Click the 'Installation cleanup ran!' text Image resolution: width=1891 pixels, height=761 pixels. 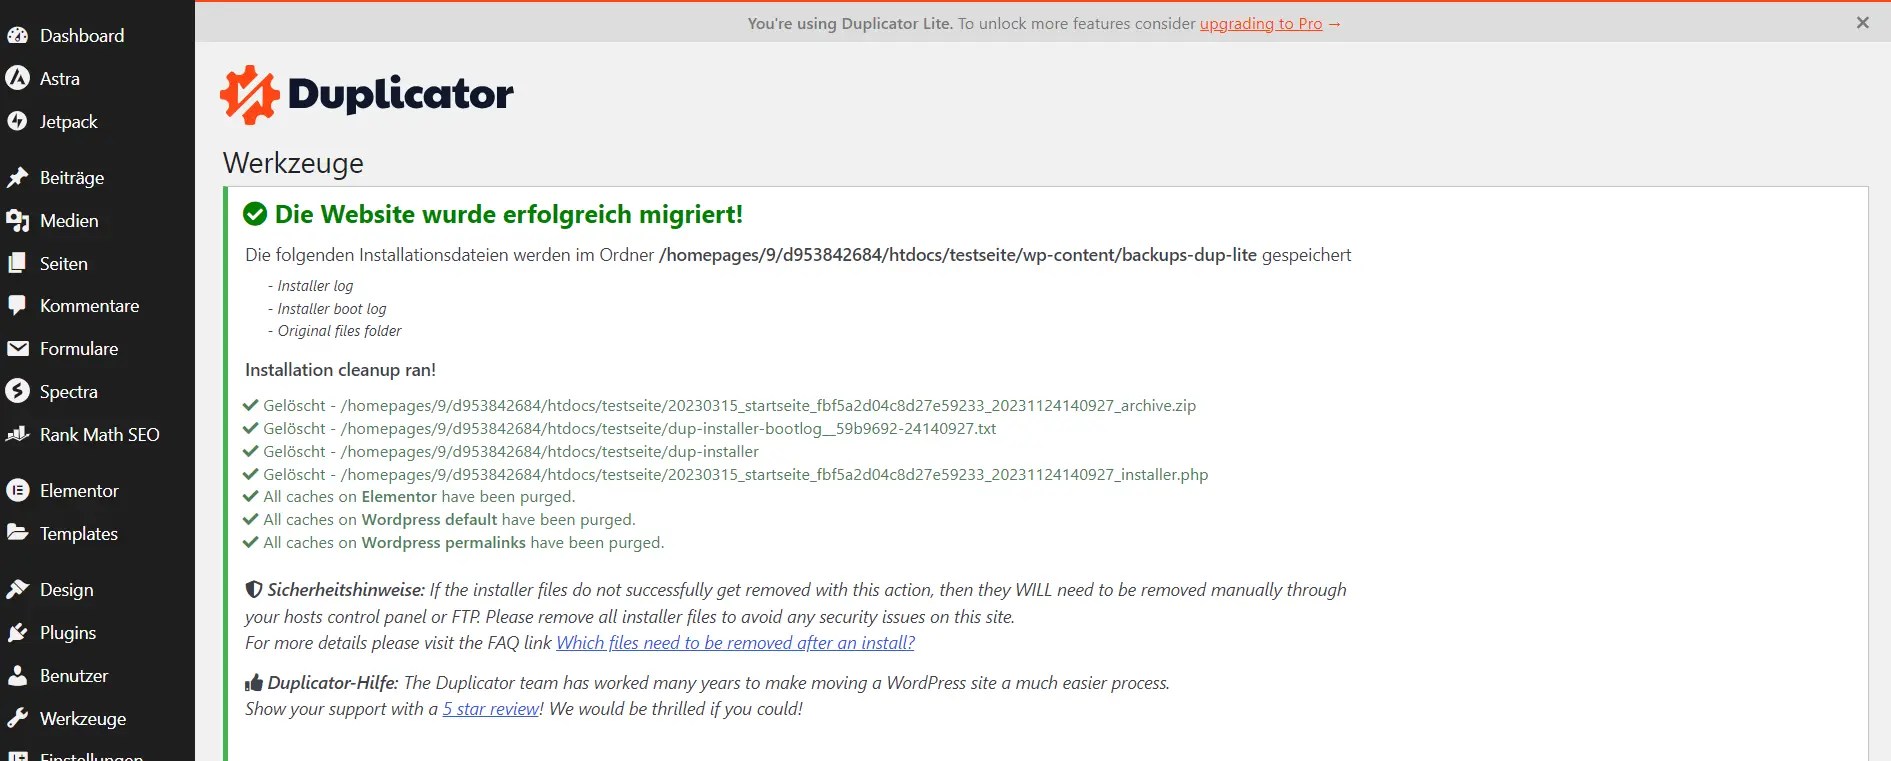point(340,370)
